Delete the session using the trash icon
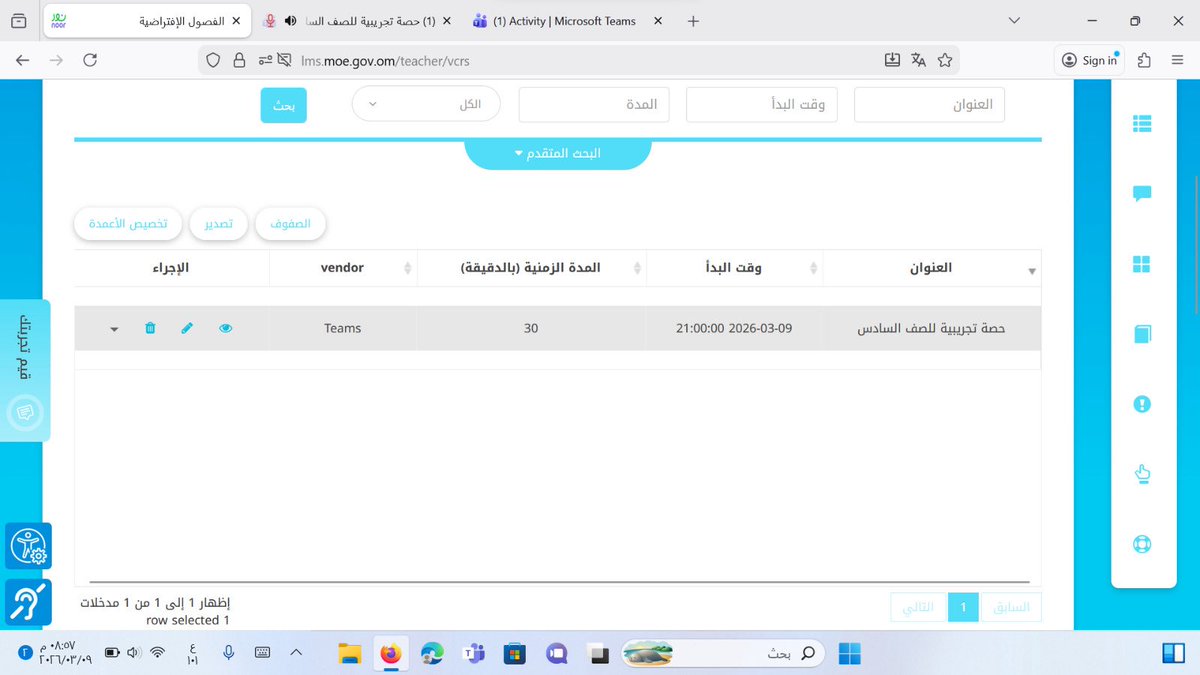 pyautogui.click(x=150, y=327)
